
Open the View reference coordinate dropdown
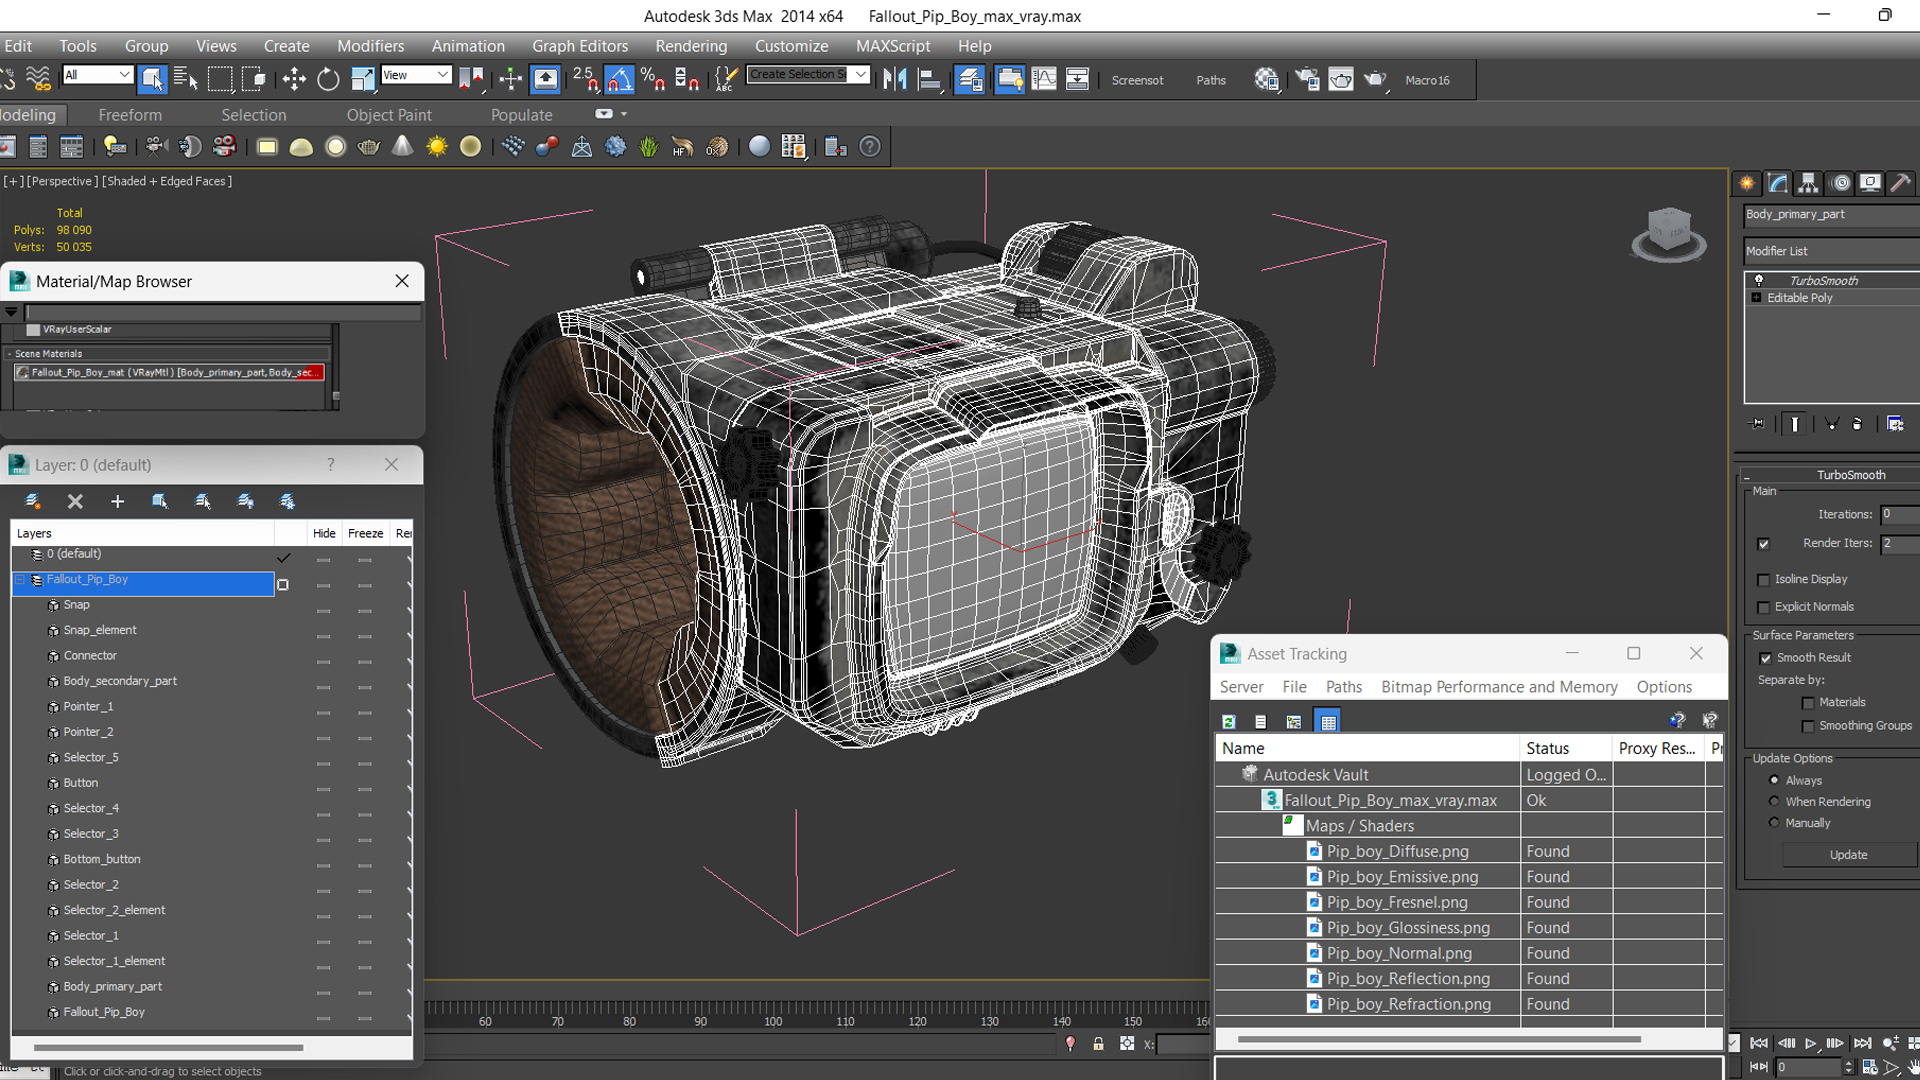416,75
